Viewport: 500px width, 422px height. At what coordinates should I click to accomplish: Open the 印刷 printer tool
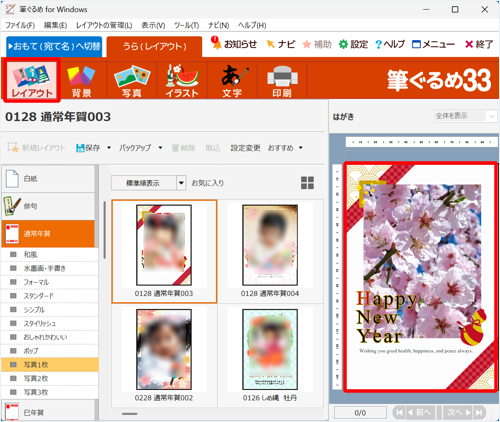[282, 81]
